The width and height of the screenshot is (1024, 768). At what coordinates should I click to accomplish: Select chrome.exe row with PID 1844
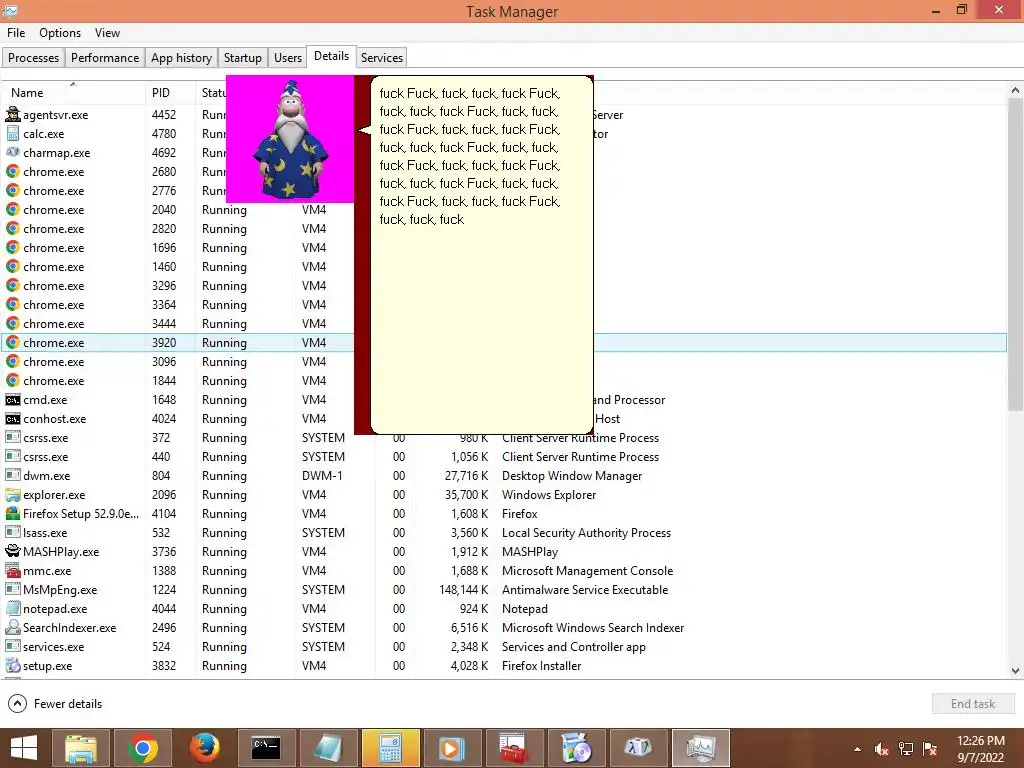click(x=504, y=380)
